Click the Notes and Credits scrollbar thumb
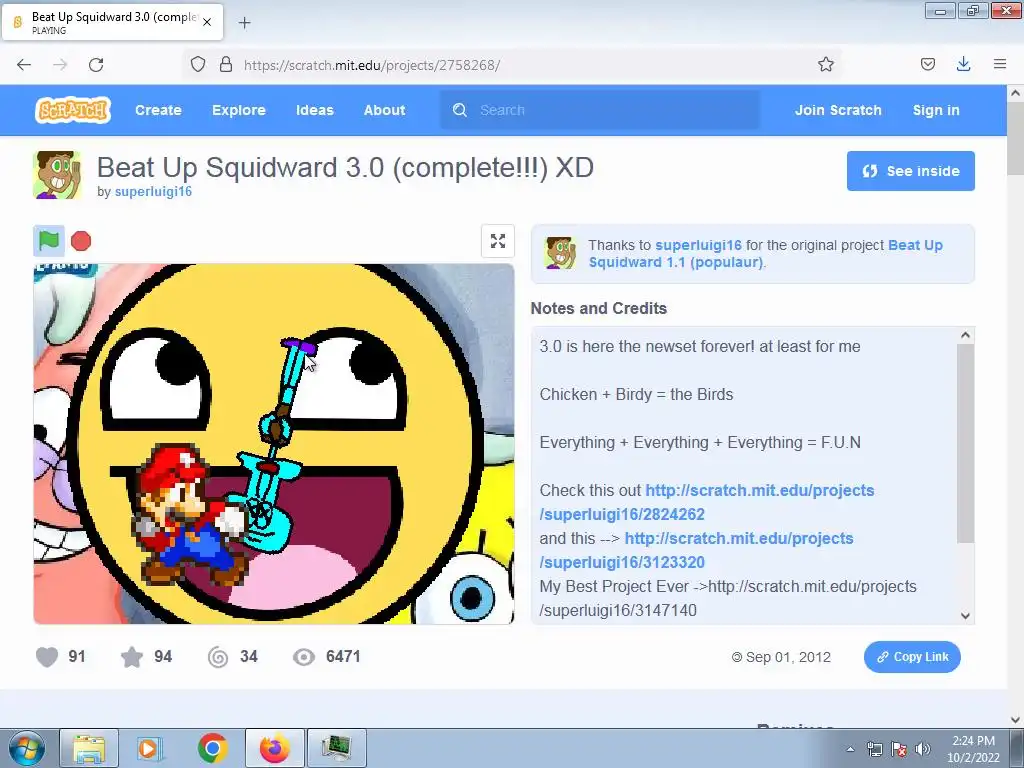Viewport: 1024px width, 768px height. coord(965,443)
